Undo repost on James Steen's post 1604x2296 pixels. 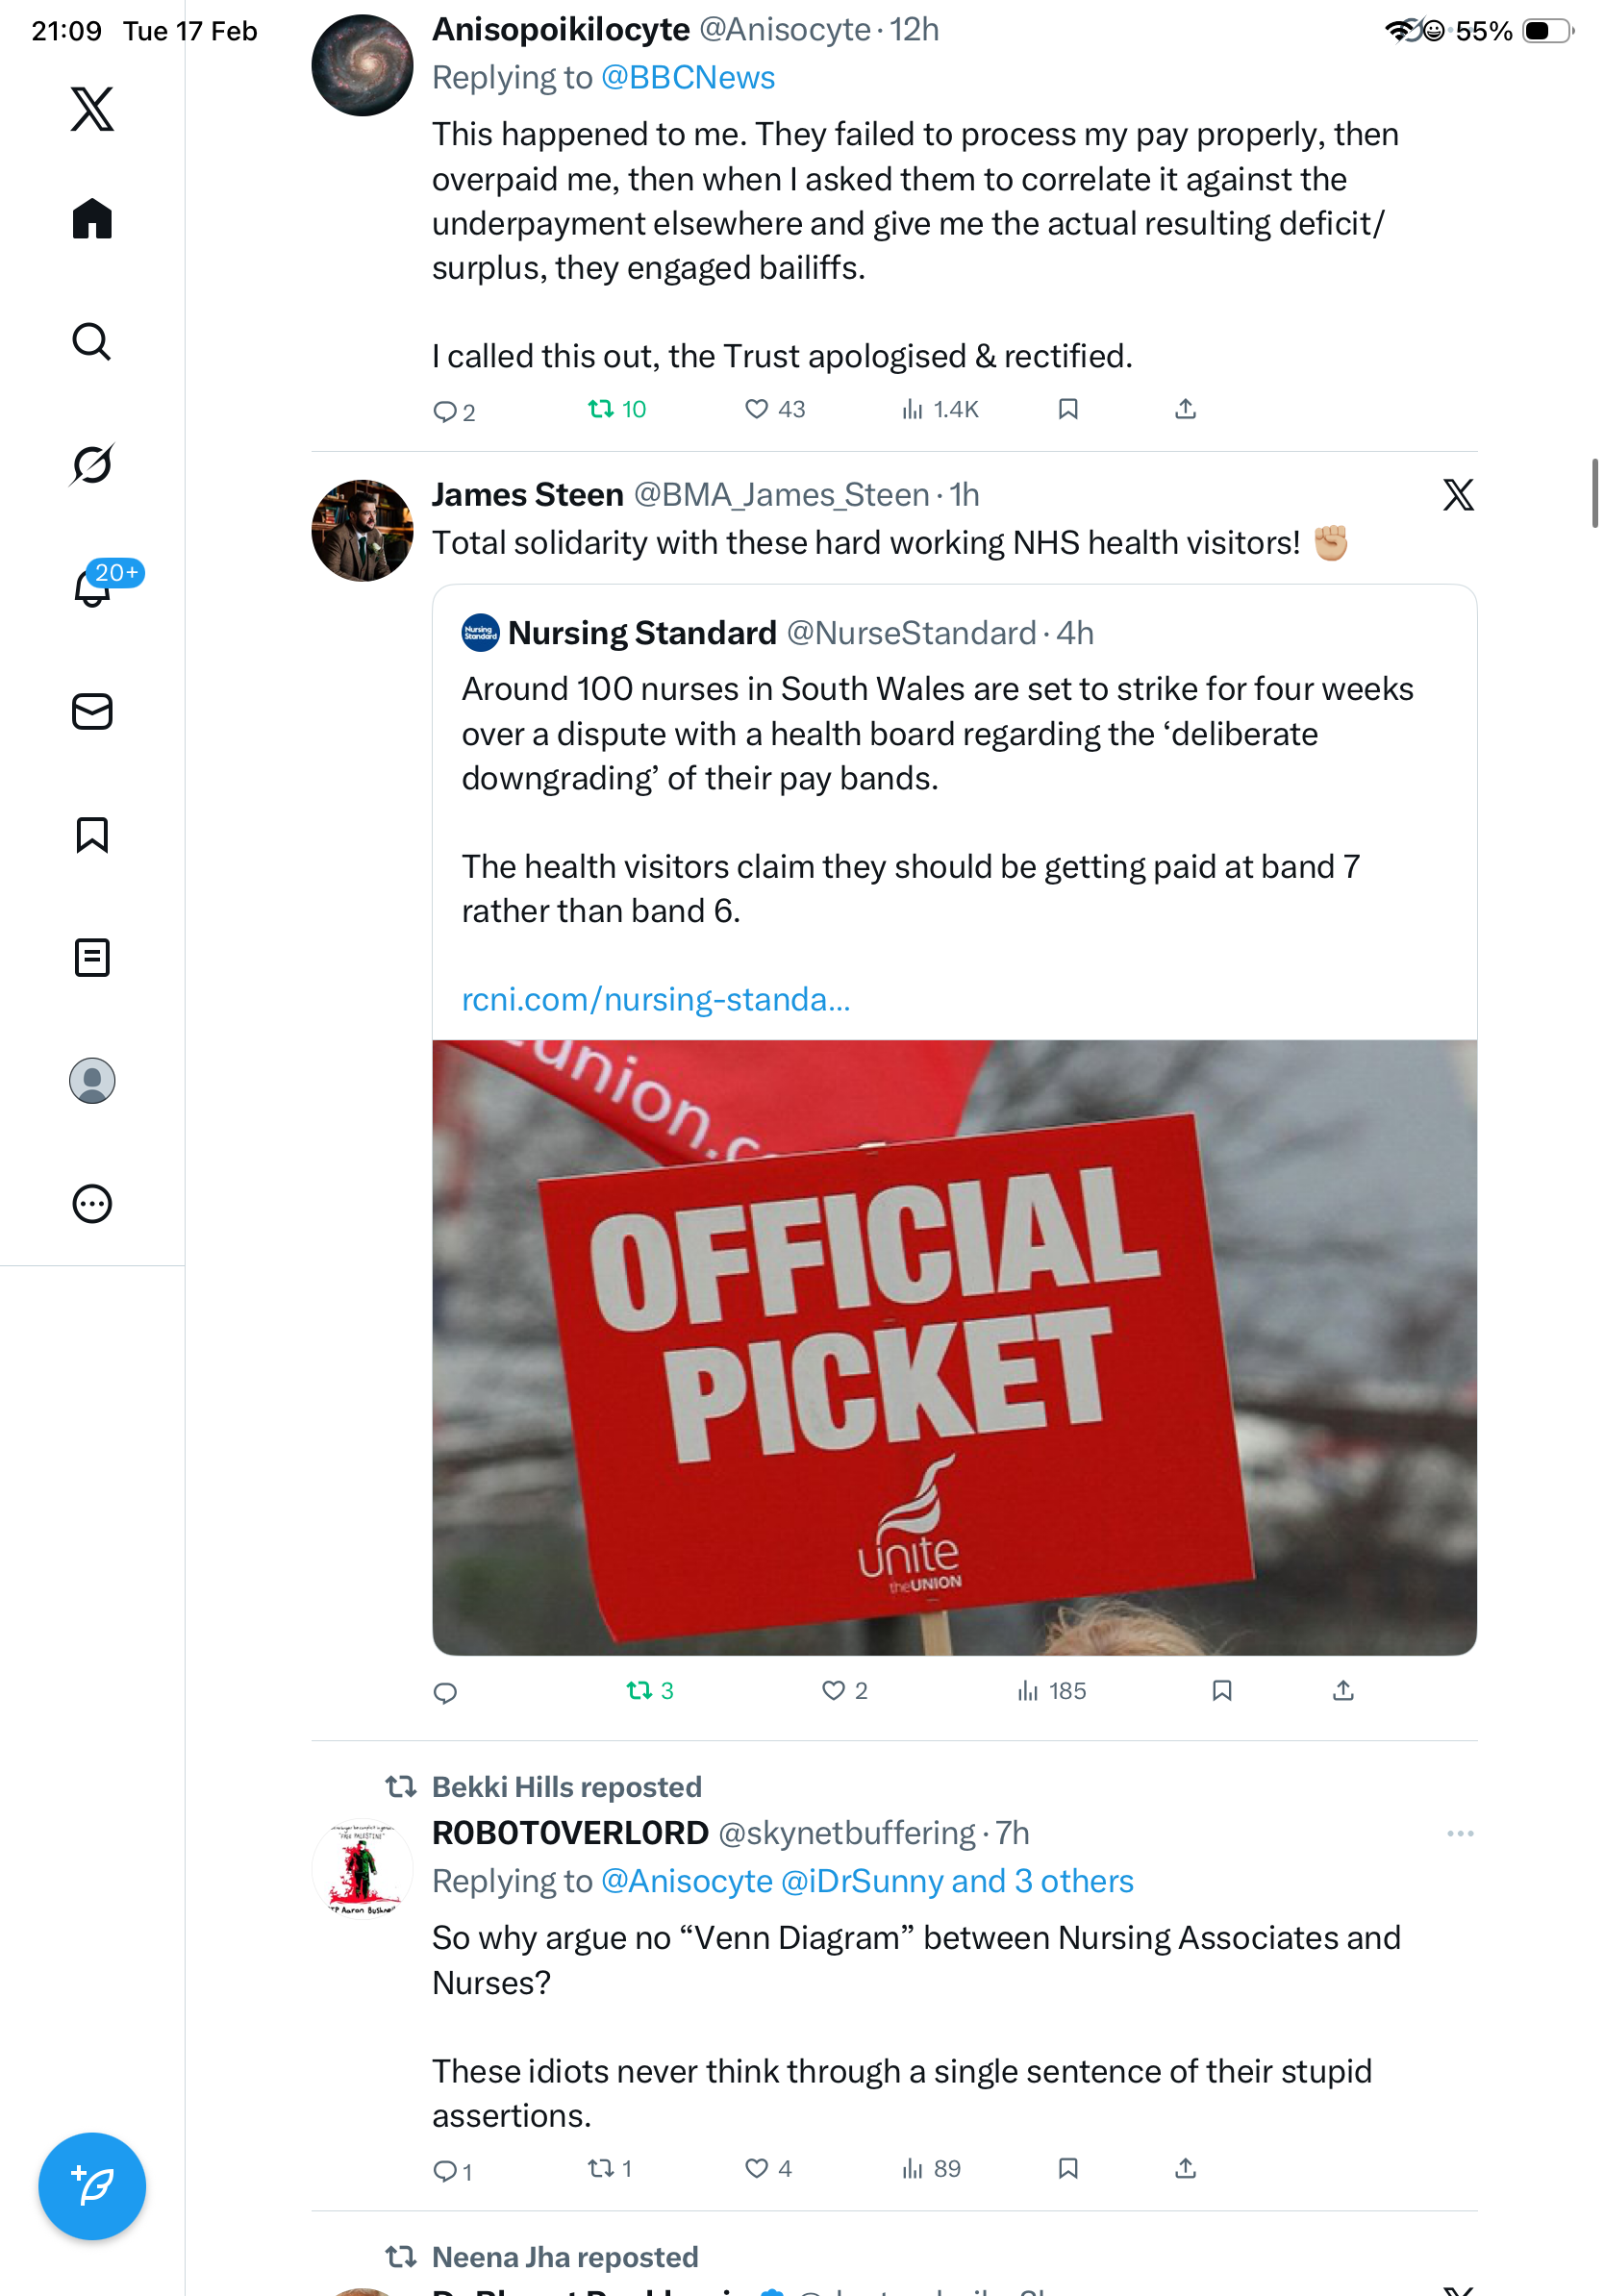coord(639,1691)
